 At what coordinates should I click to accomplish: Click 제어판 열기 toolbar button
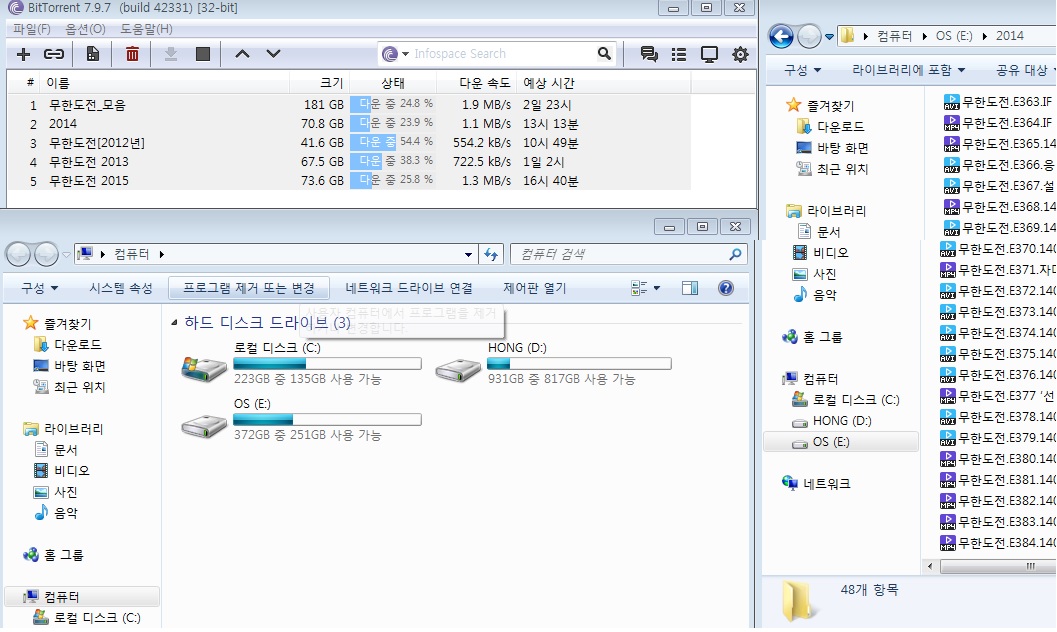coord(535,288)
